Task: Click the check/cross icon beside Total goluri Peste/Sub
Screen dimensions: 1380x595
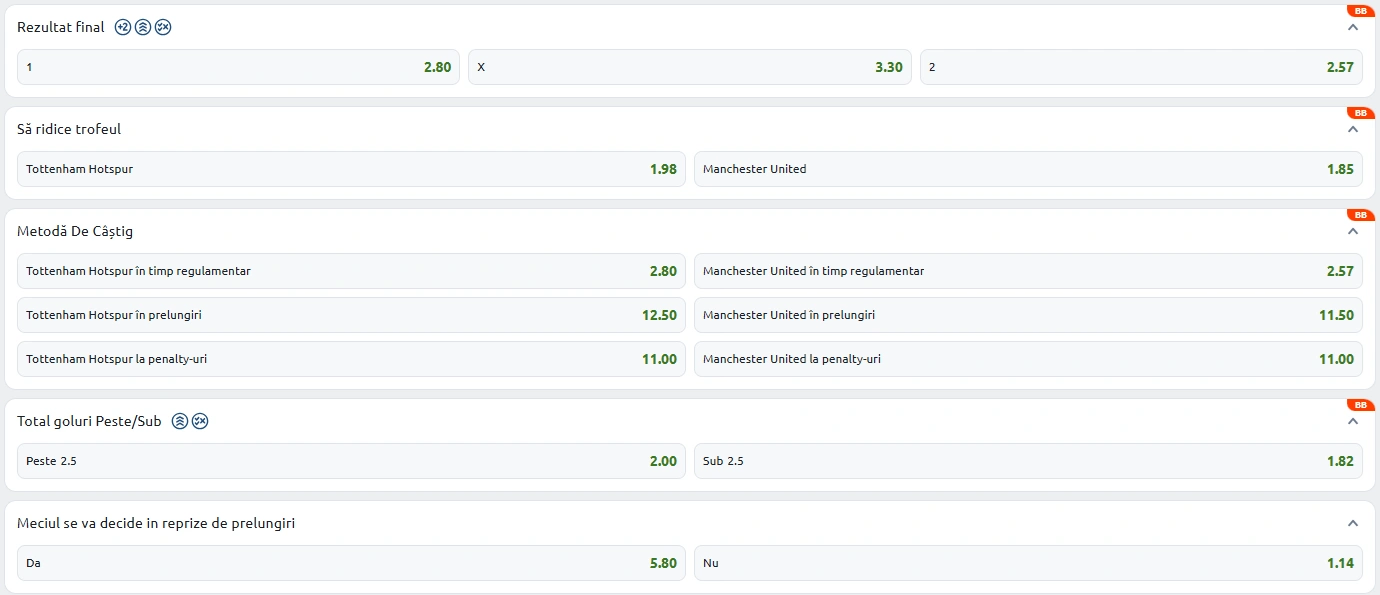Action: (x=200, y=421)
